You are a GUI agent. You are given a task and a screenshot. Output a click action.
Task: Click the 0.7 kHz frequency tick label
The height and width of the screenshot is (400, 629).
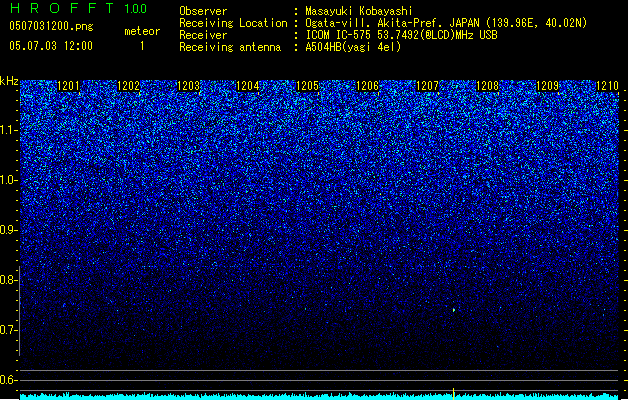8,330
